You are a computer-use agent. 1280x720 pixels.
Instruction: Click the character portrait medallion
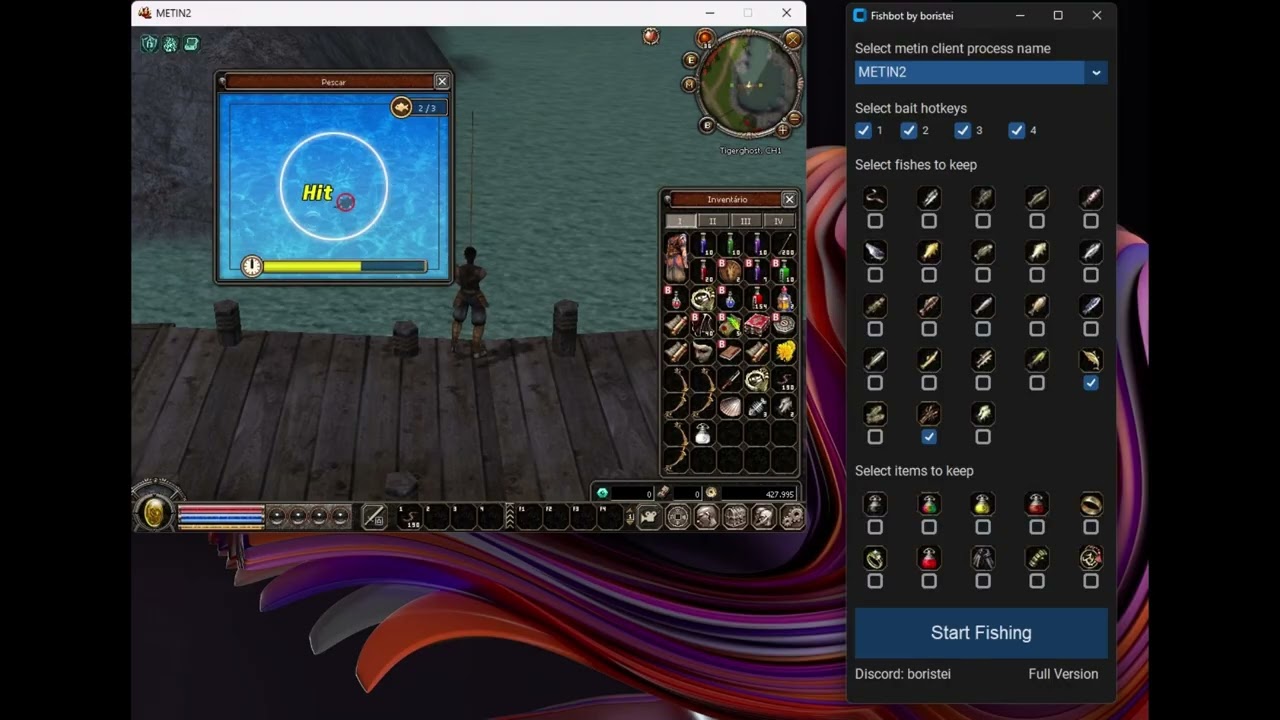pyautogui.click(x=155, y=513)
